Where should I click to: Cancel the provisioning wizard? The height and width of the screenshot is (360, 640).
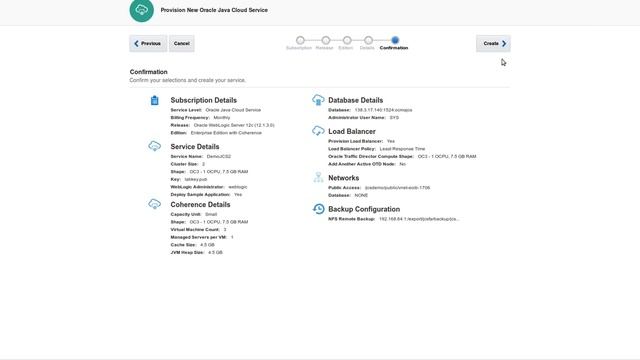tap(182, 43)
